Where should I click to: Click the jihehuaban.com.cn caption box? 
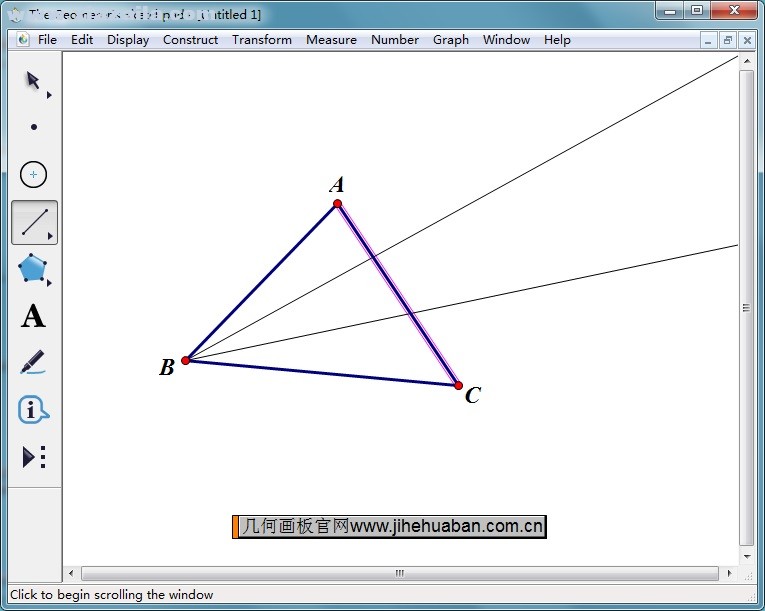pos(389,527)
